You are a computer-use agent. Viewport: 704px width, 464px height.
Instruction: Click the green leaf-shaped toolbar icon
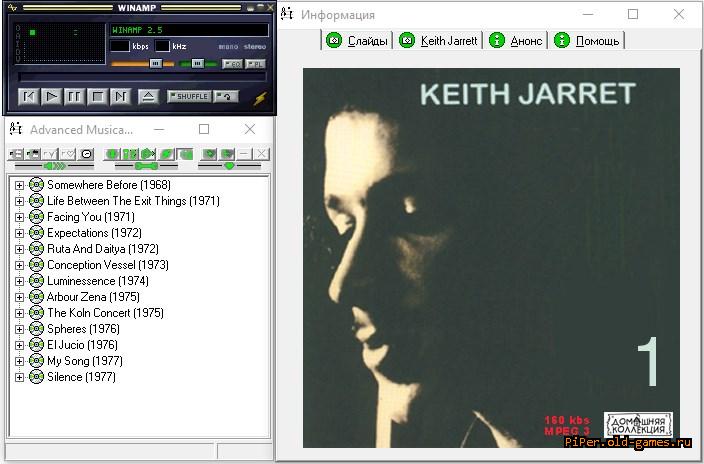tap(166, 154)
